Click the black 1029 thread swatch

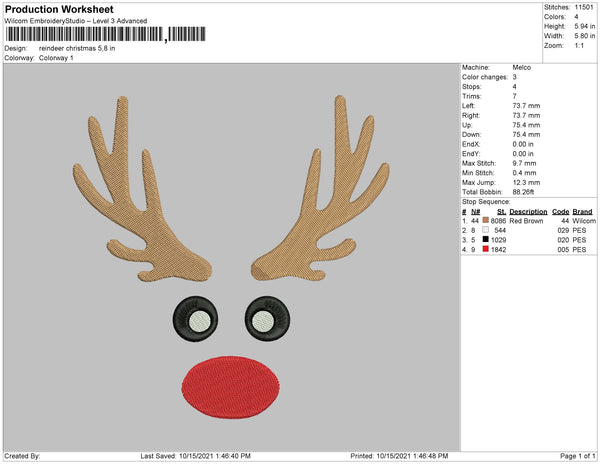[486, 239]
